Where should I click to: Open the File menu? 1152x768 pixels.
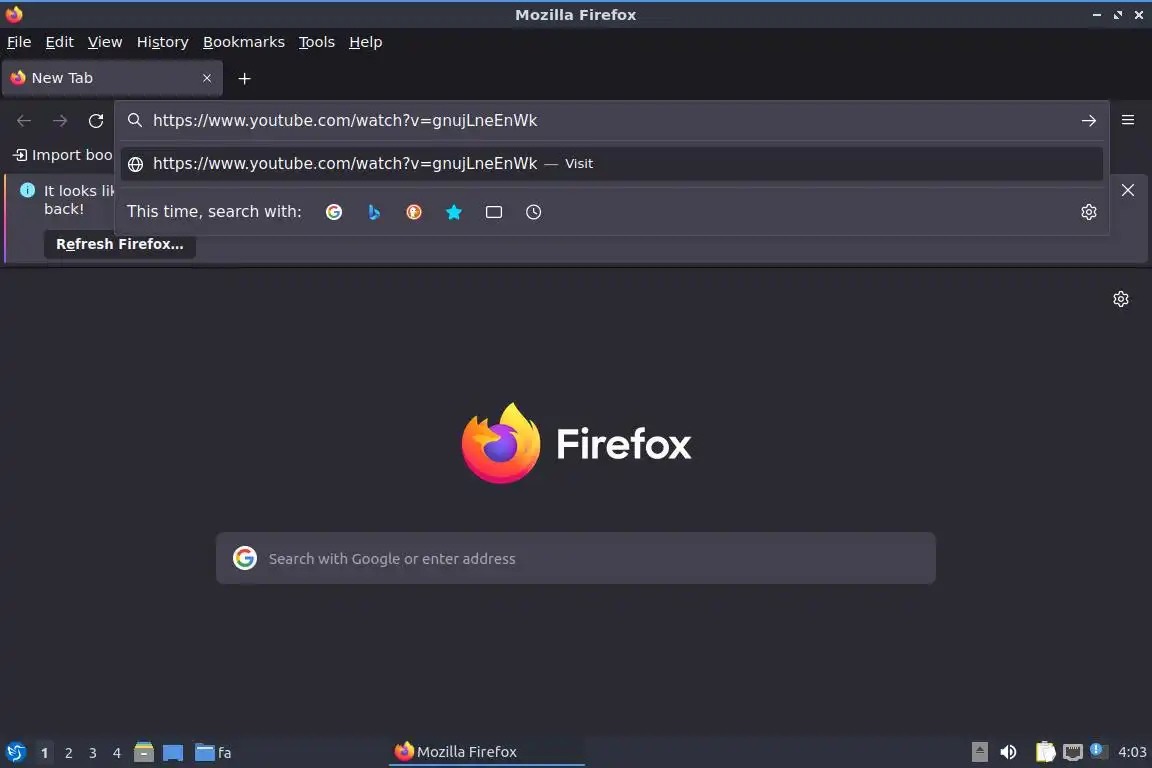click(x=19, y=43)
